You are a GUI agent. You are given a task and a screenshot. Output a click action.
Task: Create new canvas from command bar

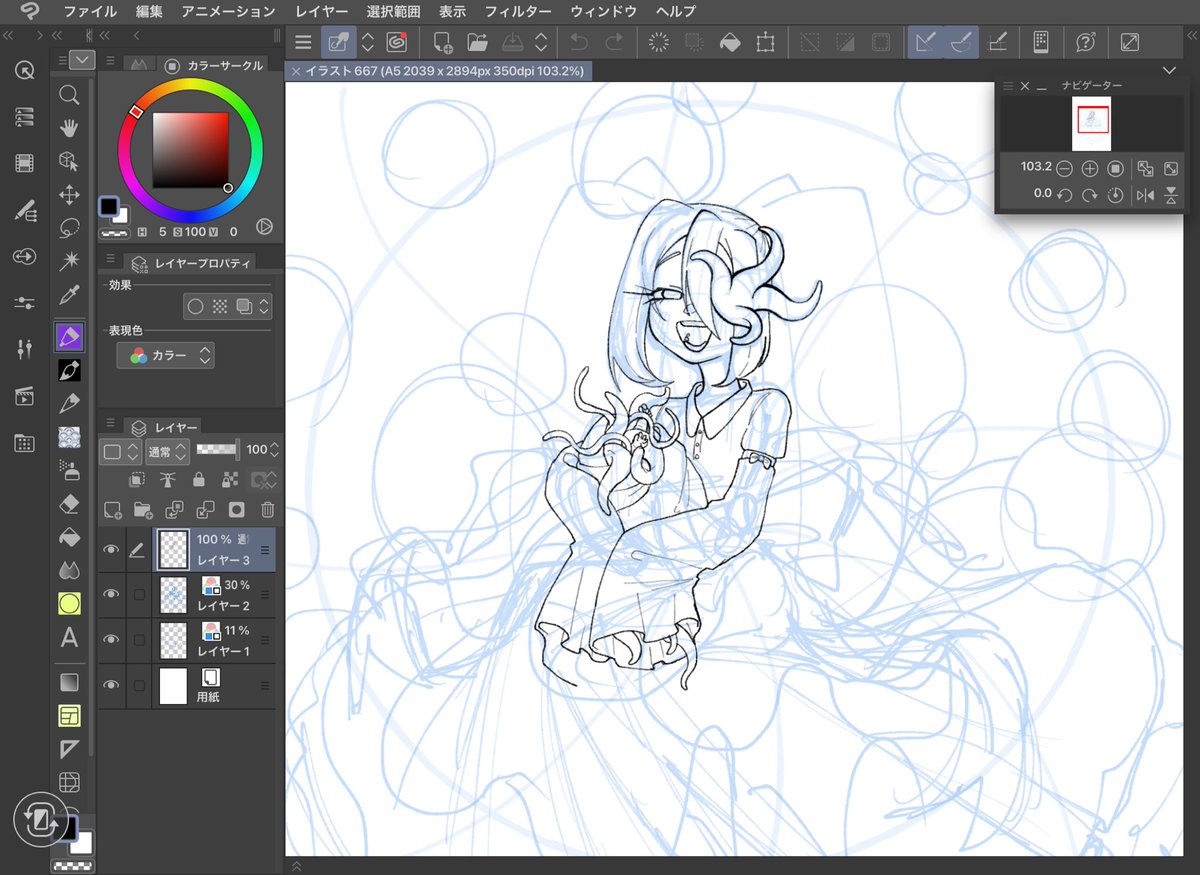(x=442, y=42)
